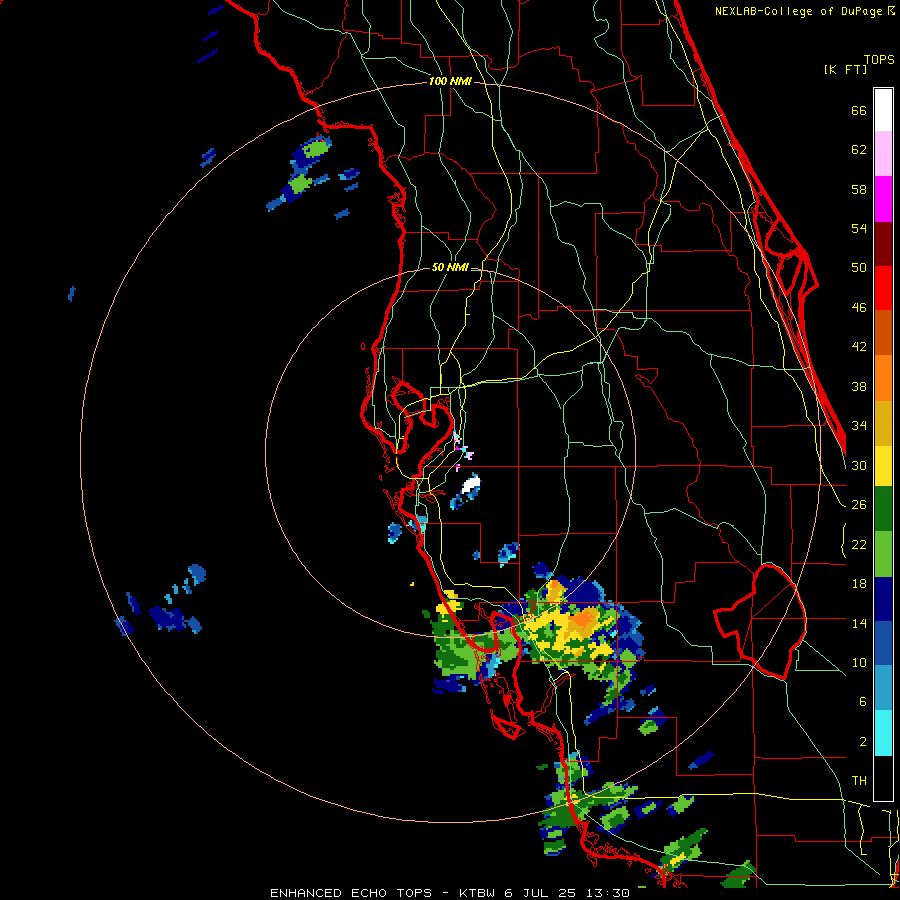The image size is (900, 900).
Task: Click the 50 NMI range ring label
Action: tap(450, 267)
